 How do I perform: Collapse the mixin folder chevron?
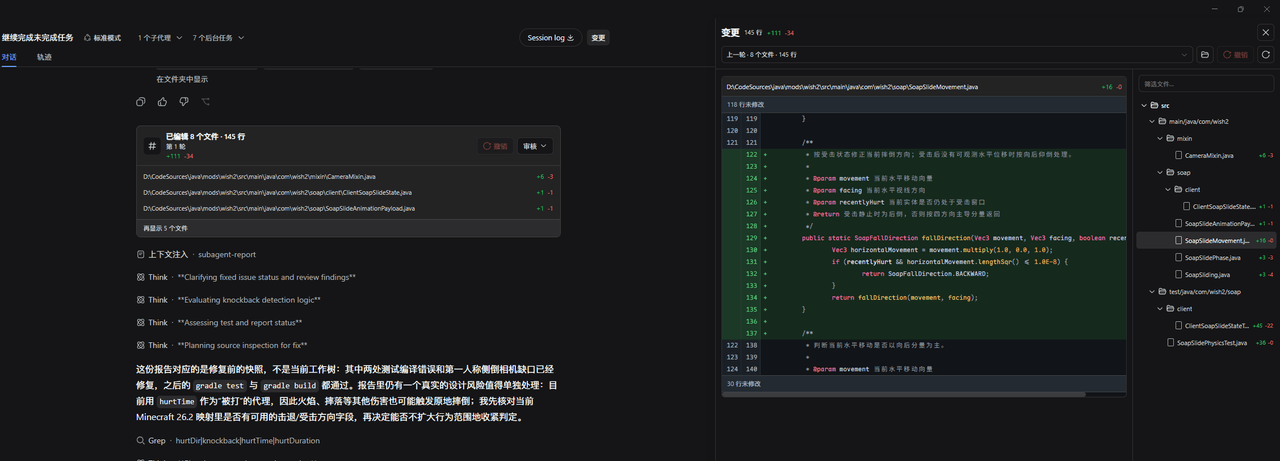click(x=1161, y=139)
